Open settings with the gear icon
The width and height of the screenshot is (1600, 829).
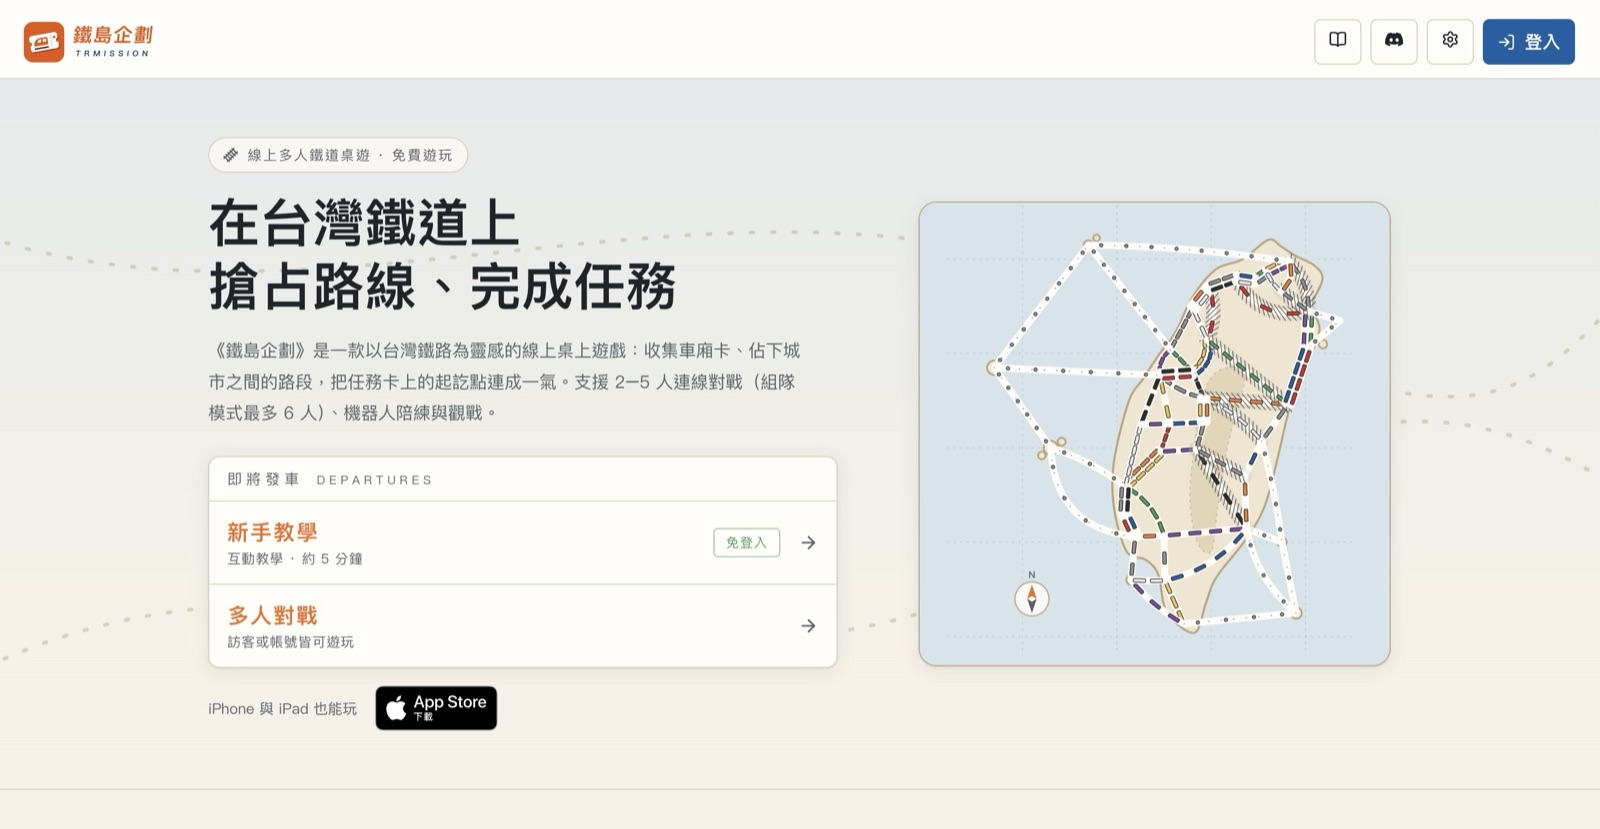(1450, 41)
